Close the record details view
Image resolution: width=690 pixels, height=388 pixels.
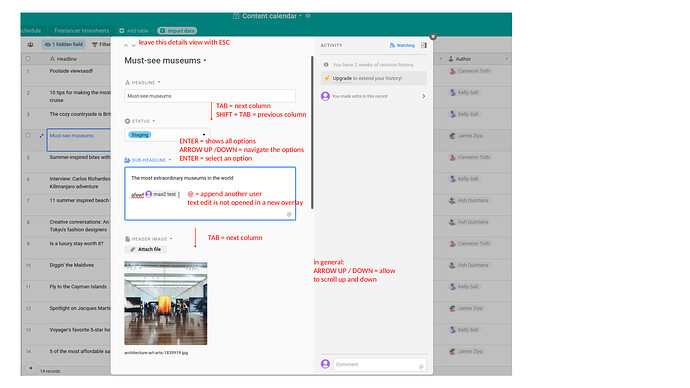coord(433,37)
